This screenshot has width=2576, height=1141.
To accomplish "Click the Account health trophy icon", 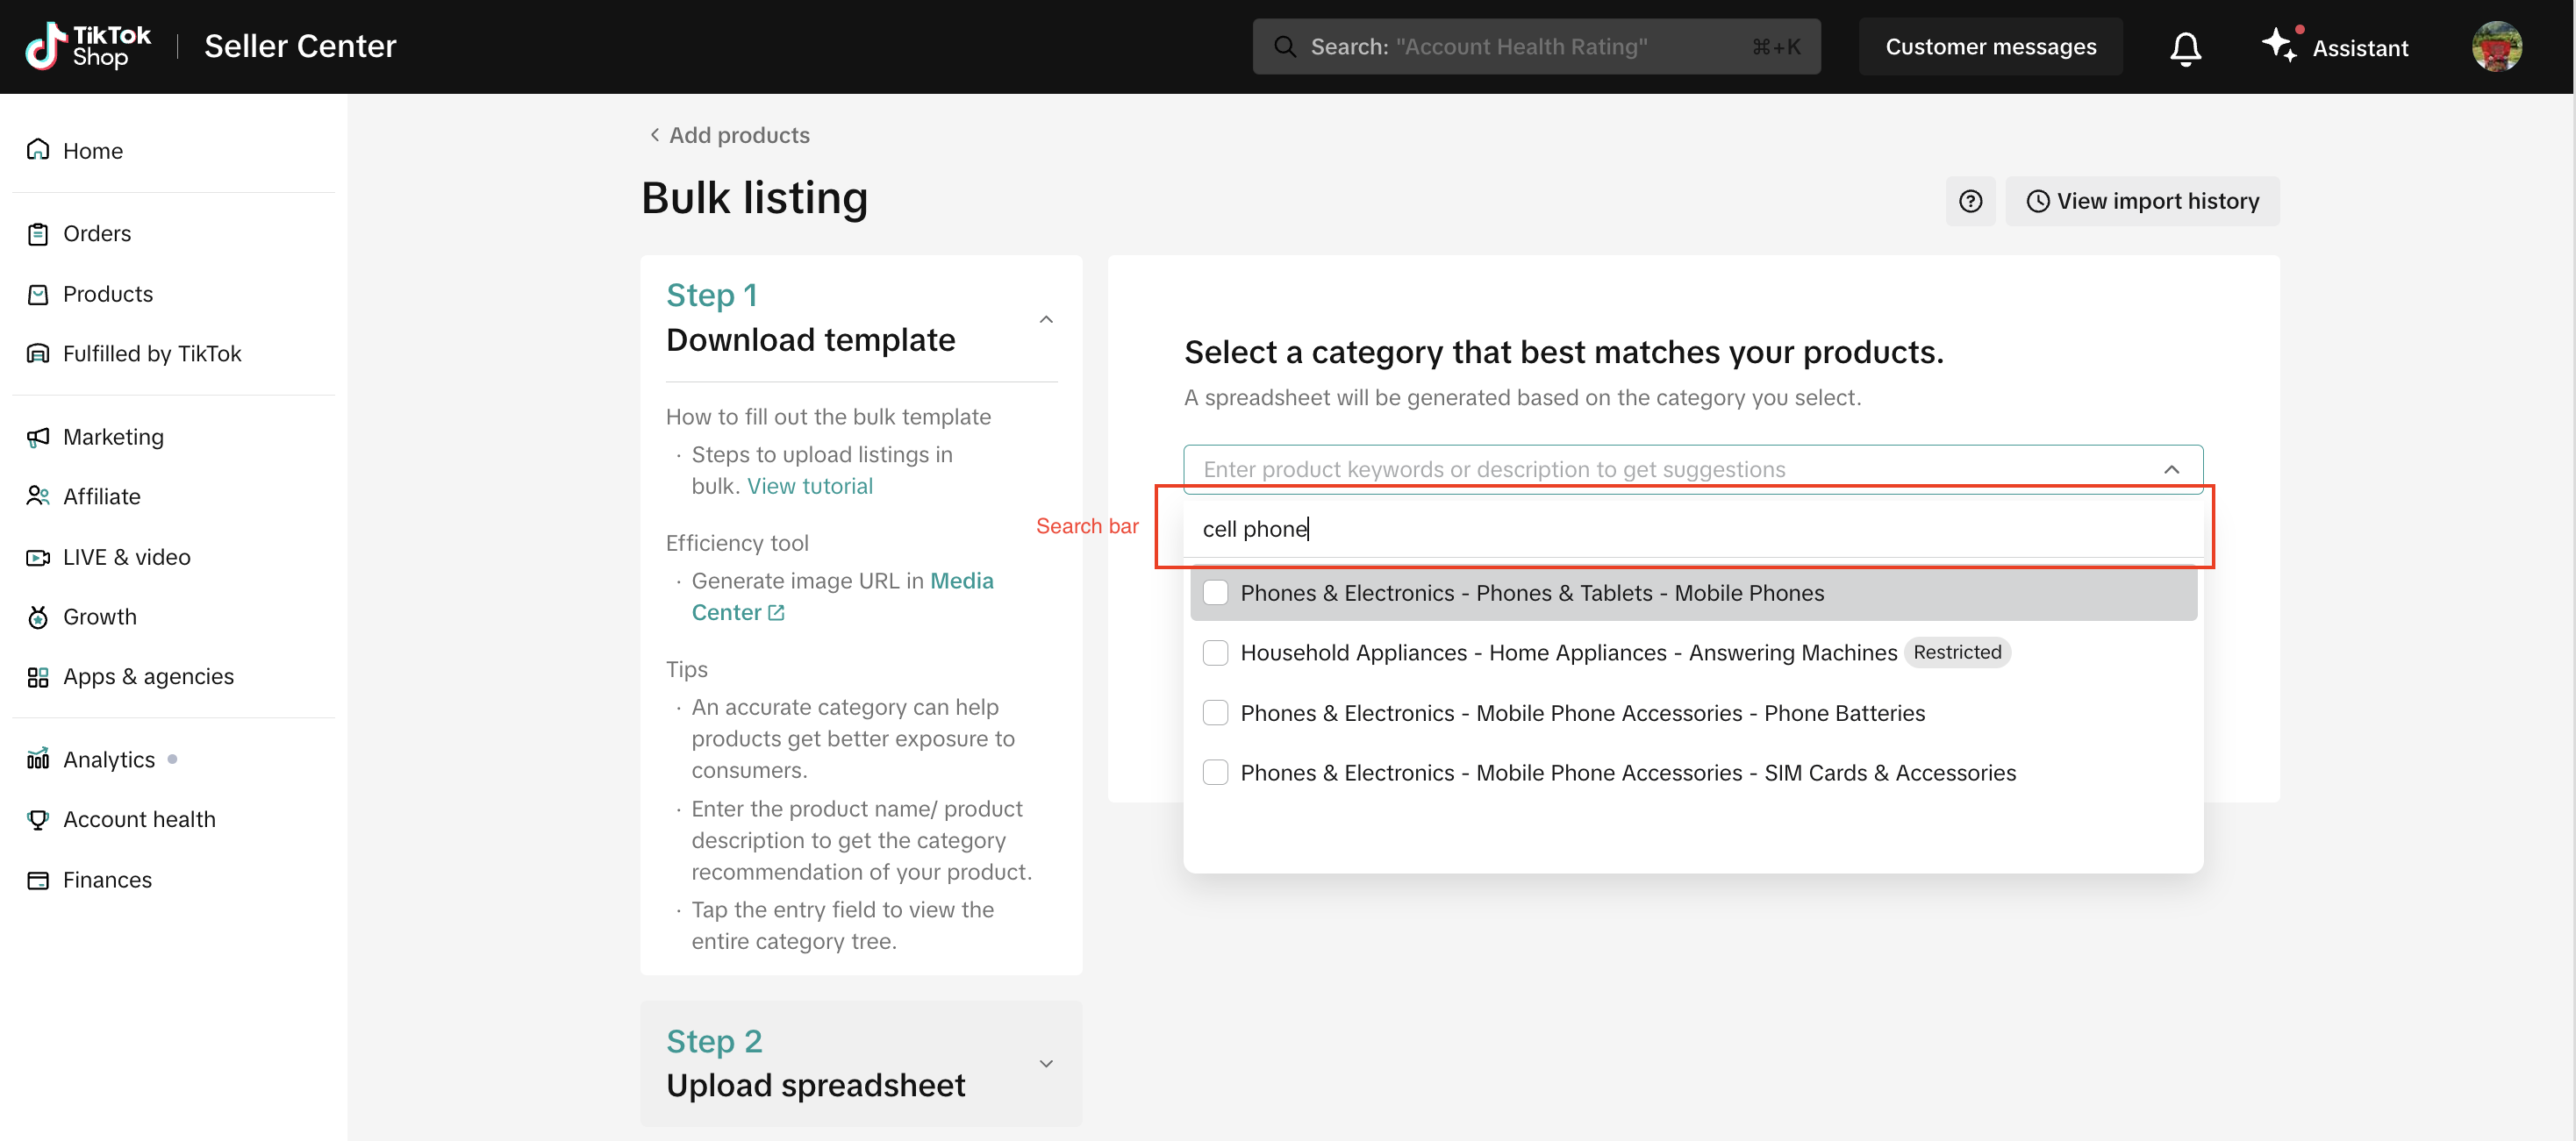I will [38, 819].
